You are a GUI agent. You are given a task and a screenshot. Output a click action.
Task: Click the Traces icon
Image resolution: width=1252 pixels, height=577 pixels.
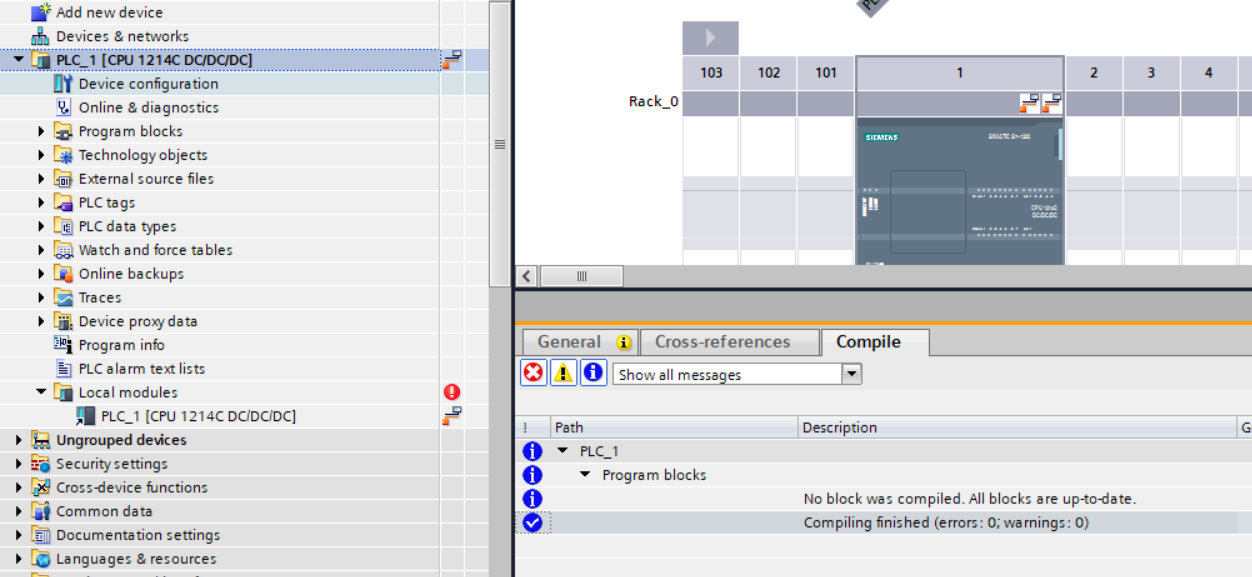tap(63, 298)
